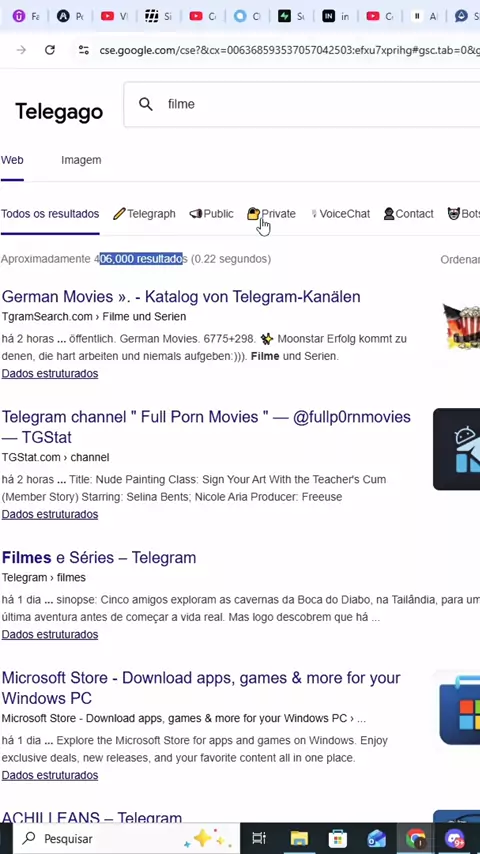This screenshot has height=854, width=480.
Task: Click Windows taskbar search box "Pesquisar"
Action: [125, 839]
